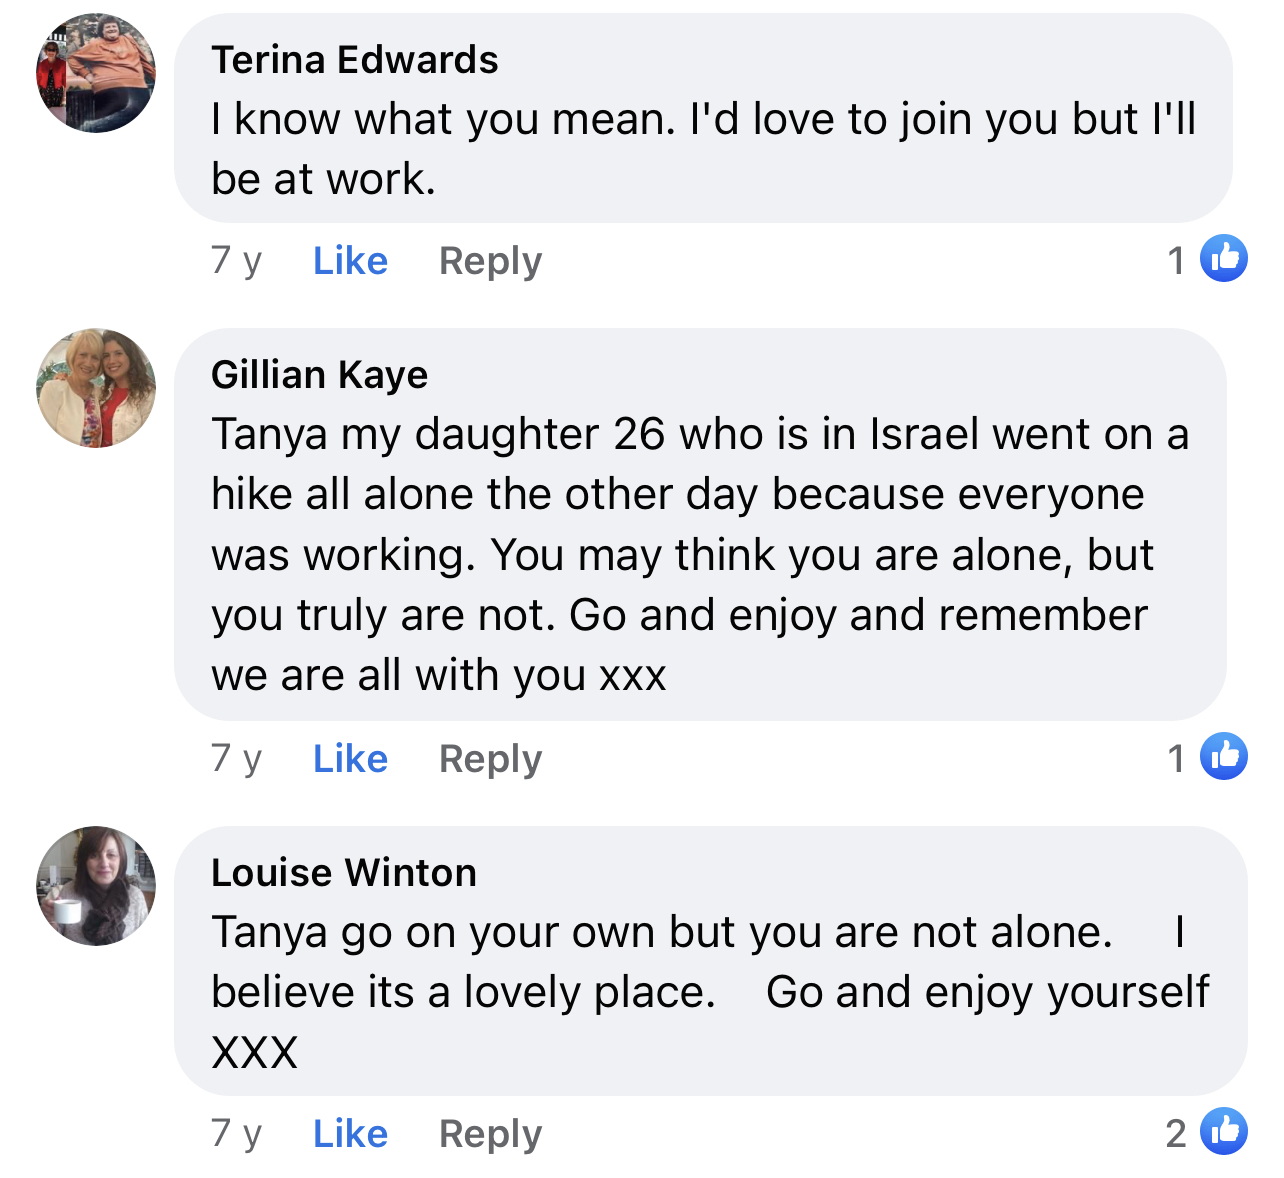Screen dimensions: 1284x1178
Task: Reply to Louise Winton's comment
Action: point(490,1134)
